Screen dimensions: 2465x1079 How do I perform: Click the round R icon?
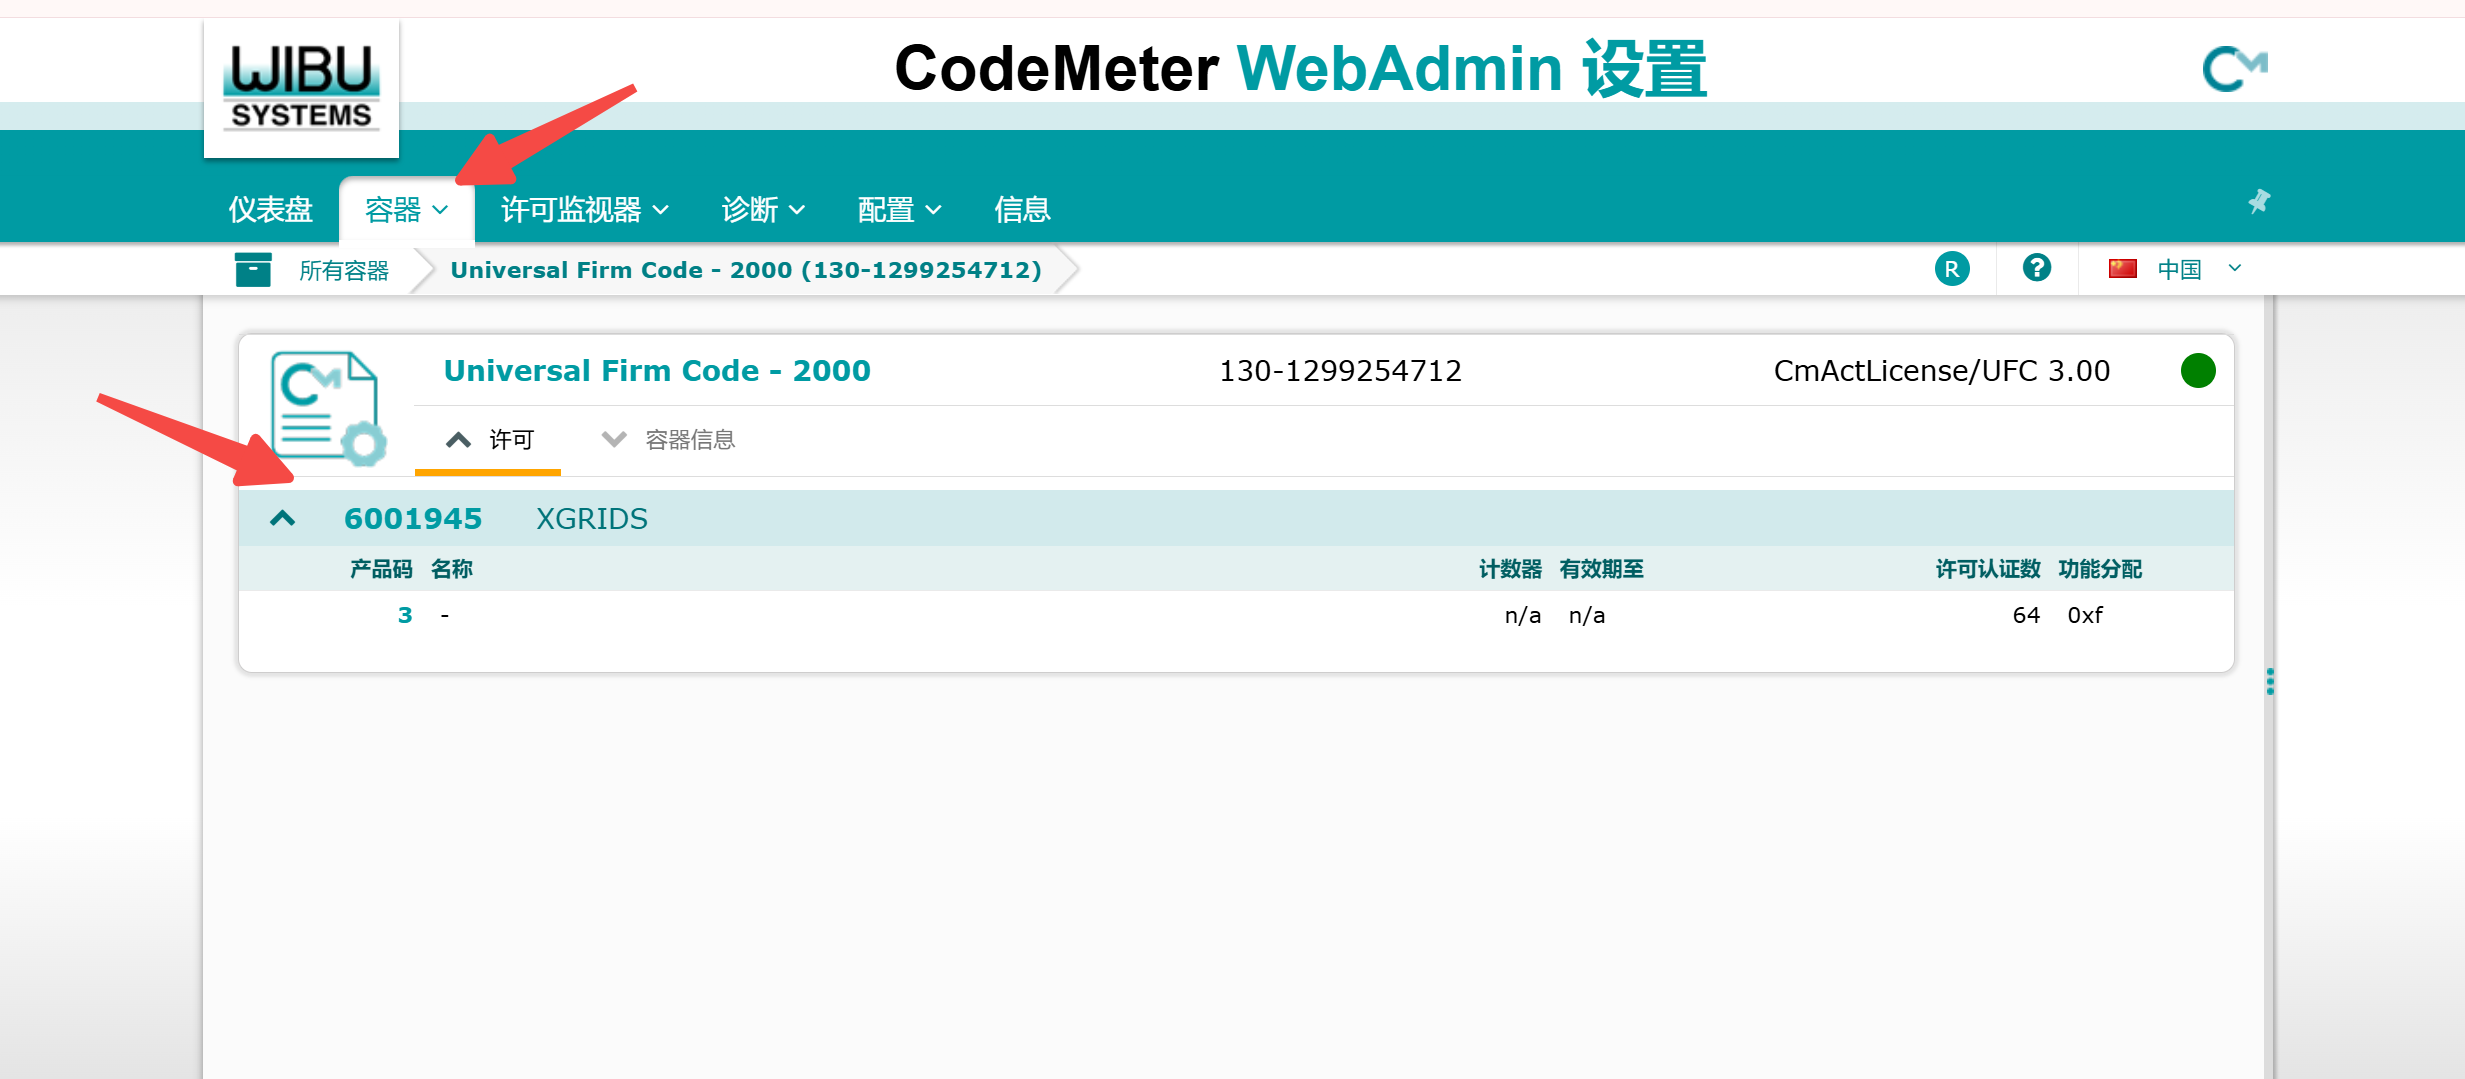coord(1952,268)
